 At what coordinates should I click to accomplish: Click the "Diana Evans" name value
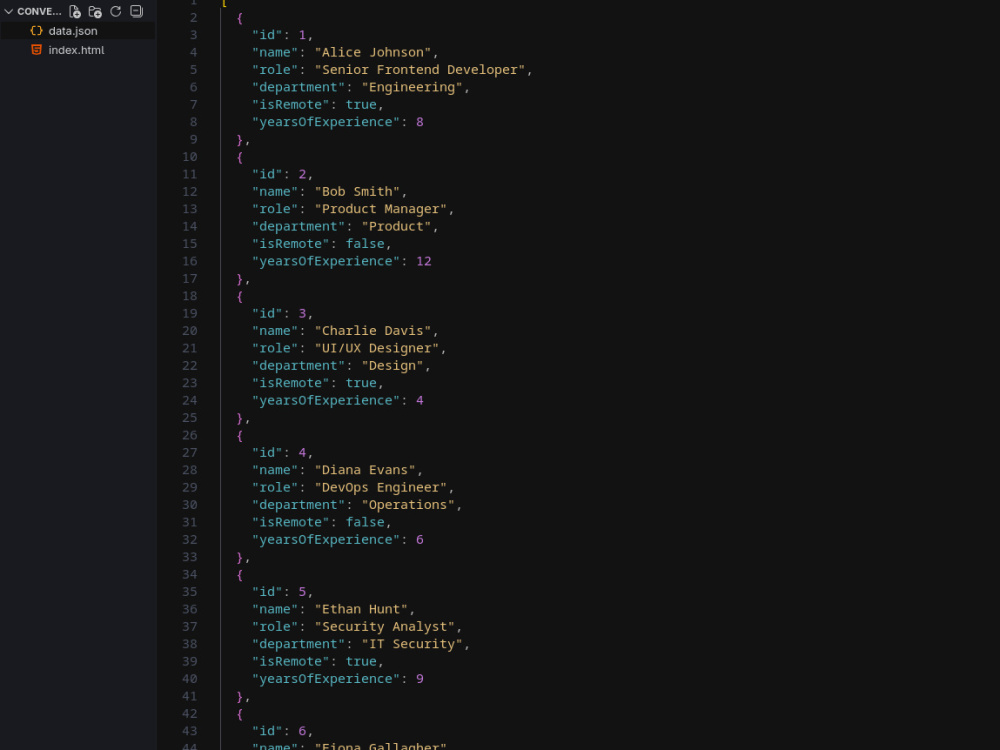tap(365, 470)
